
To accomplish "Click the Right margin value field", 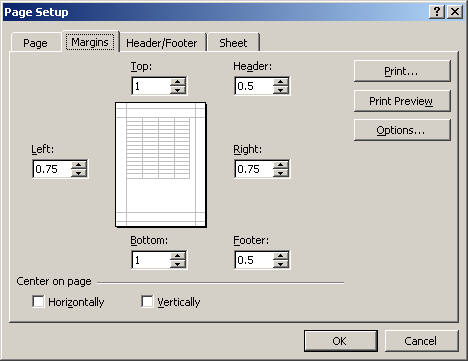I will pos(254,169).
